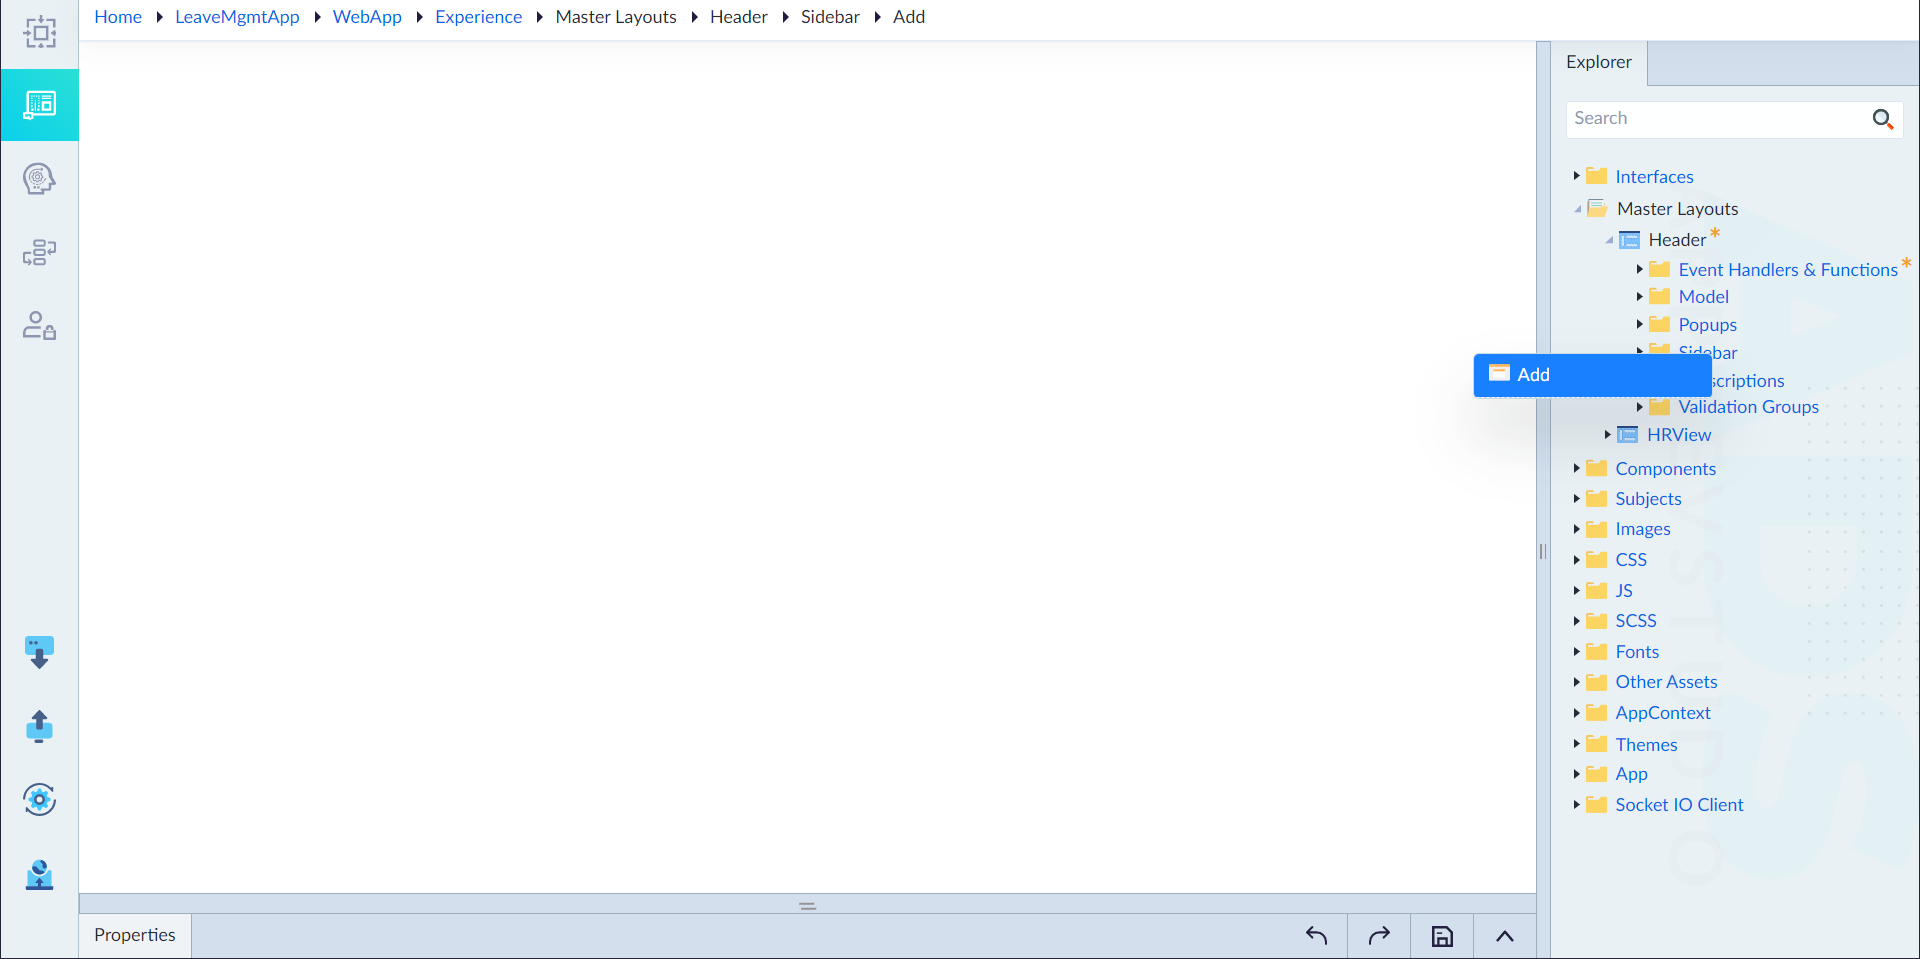Click the undo arrow in bottom toolbar

1316,936
